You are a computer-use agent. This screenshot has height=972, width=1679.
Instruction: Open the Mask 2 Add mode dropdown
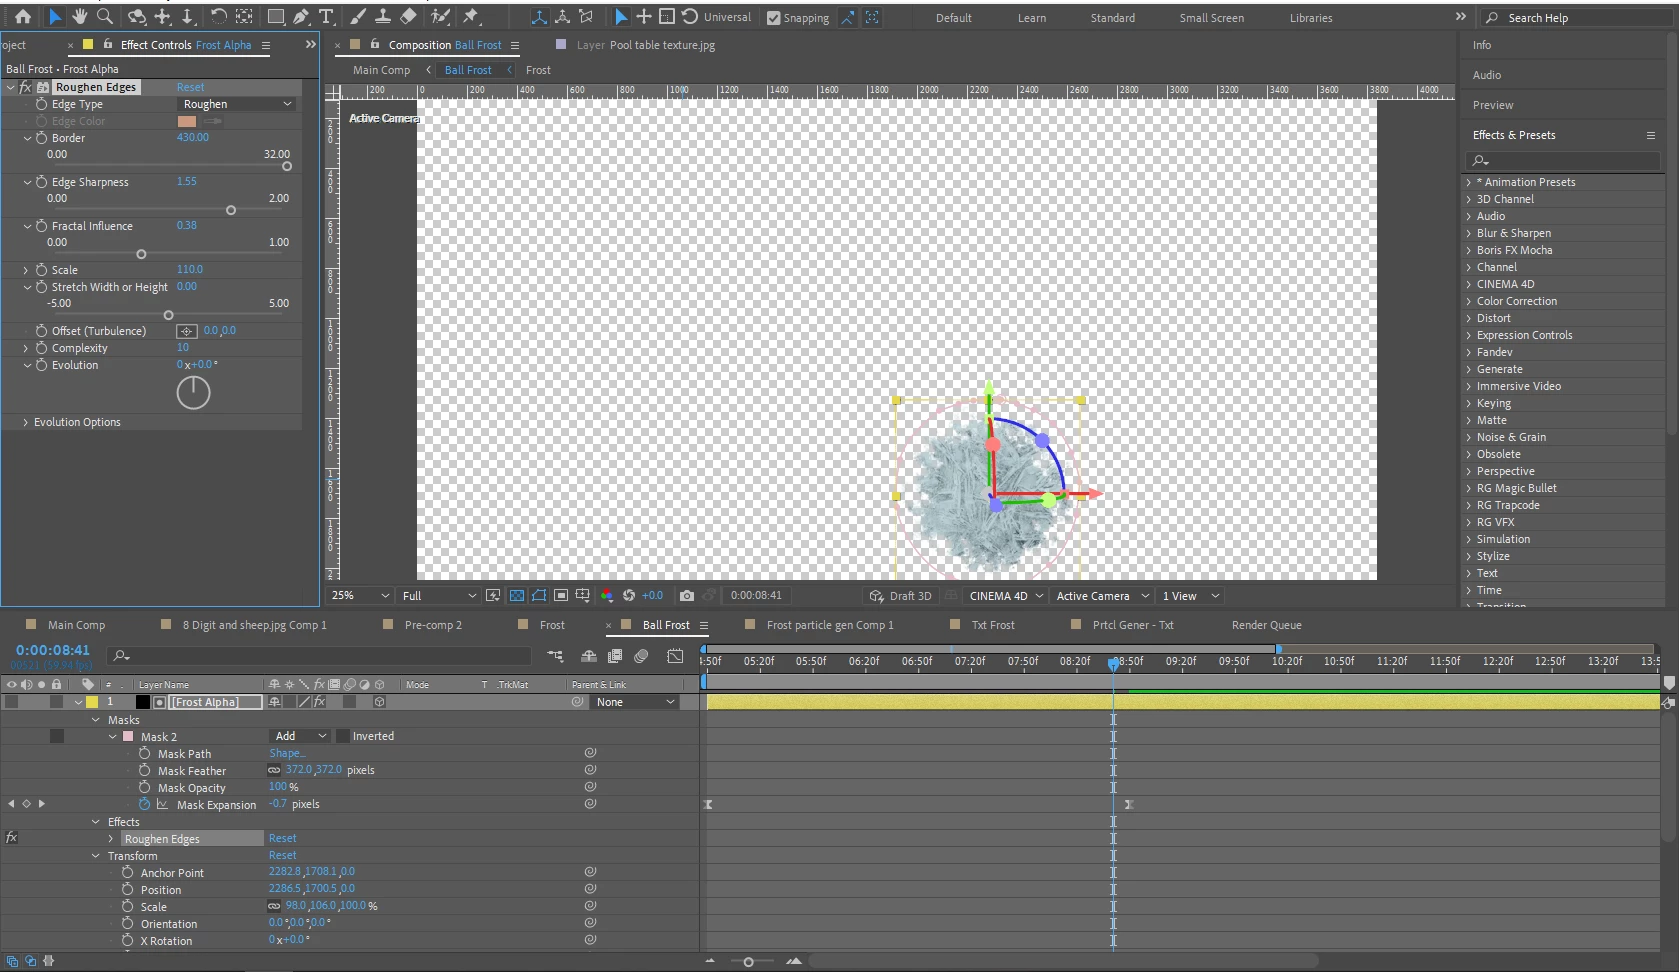tap(300, 736)
